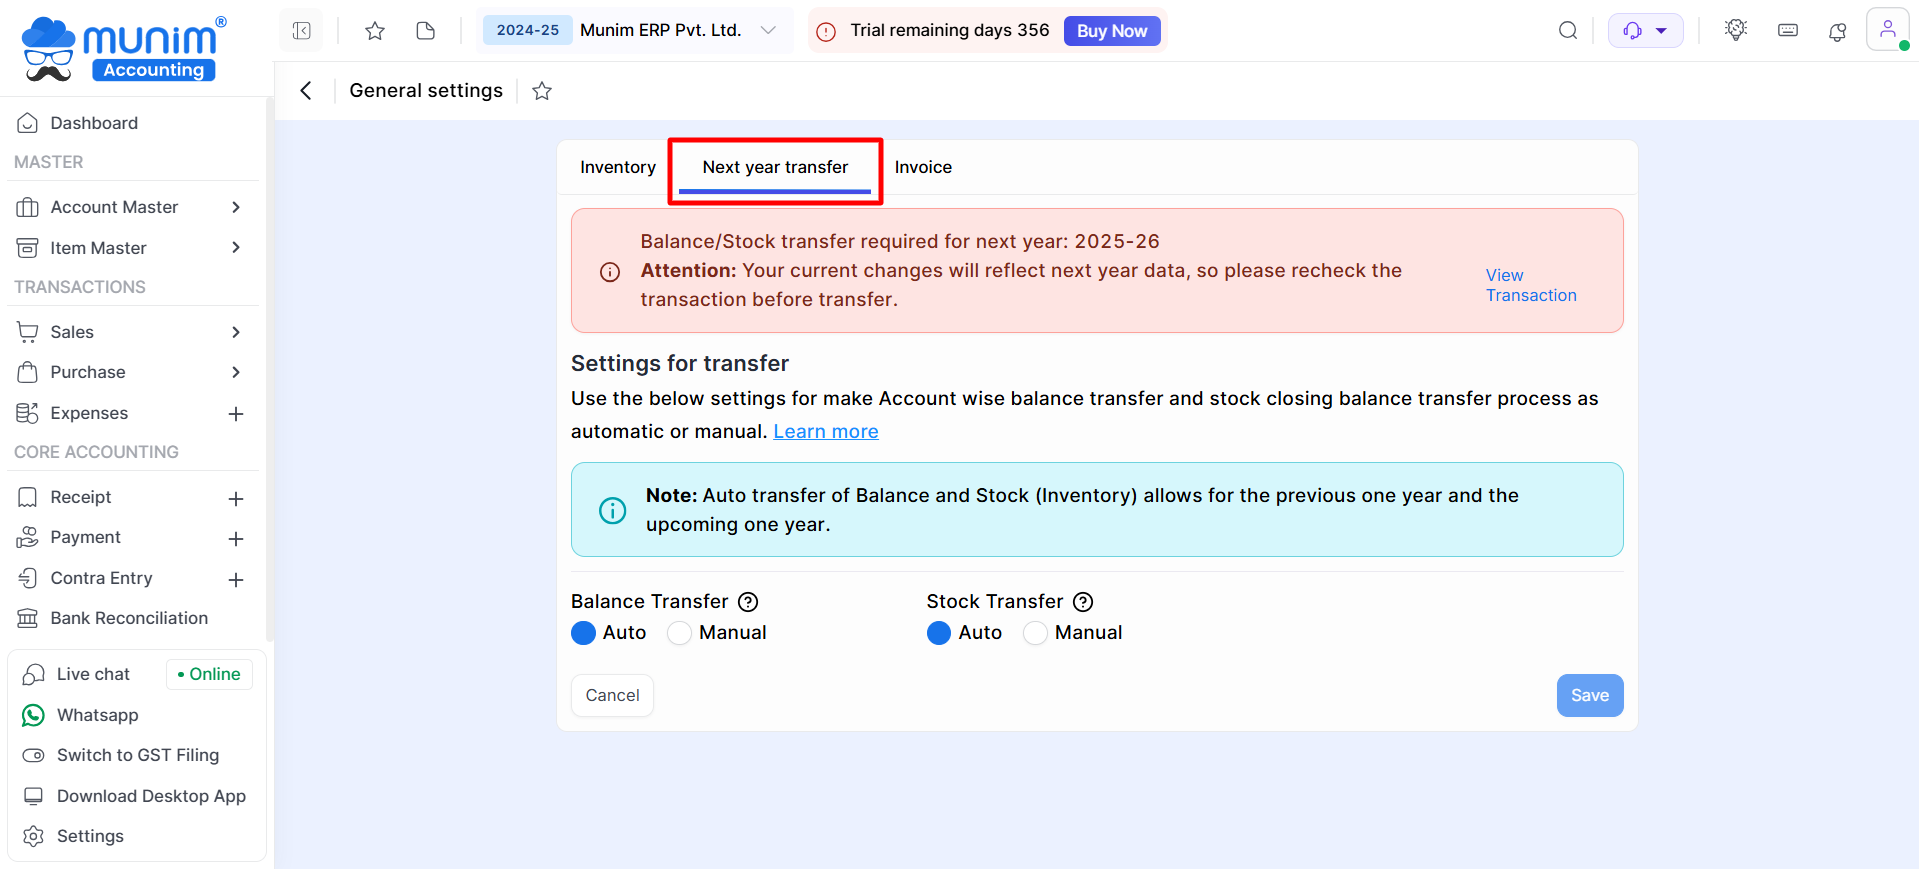This screenshot has width=1919, height=869.
Task: Switch to the Invoice tab
Action: (x=923, y=167)
